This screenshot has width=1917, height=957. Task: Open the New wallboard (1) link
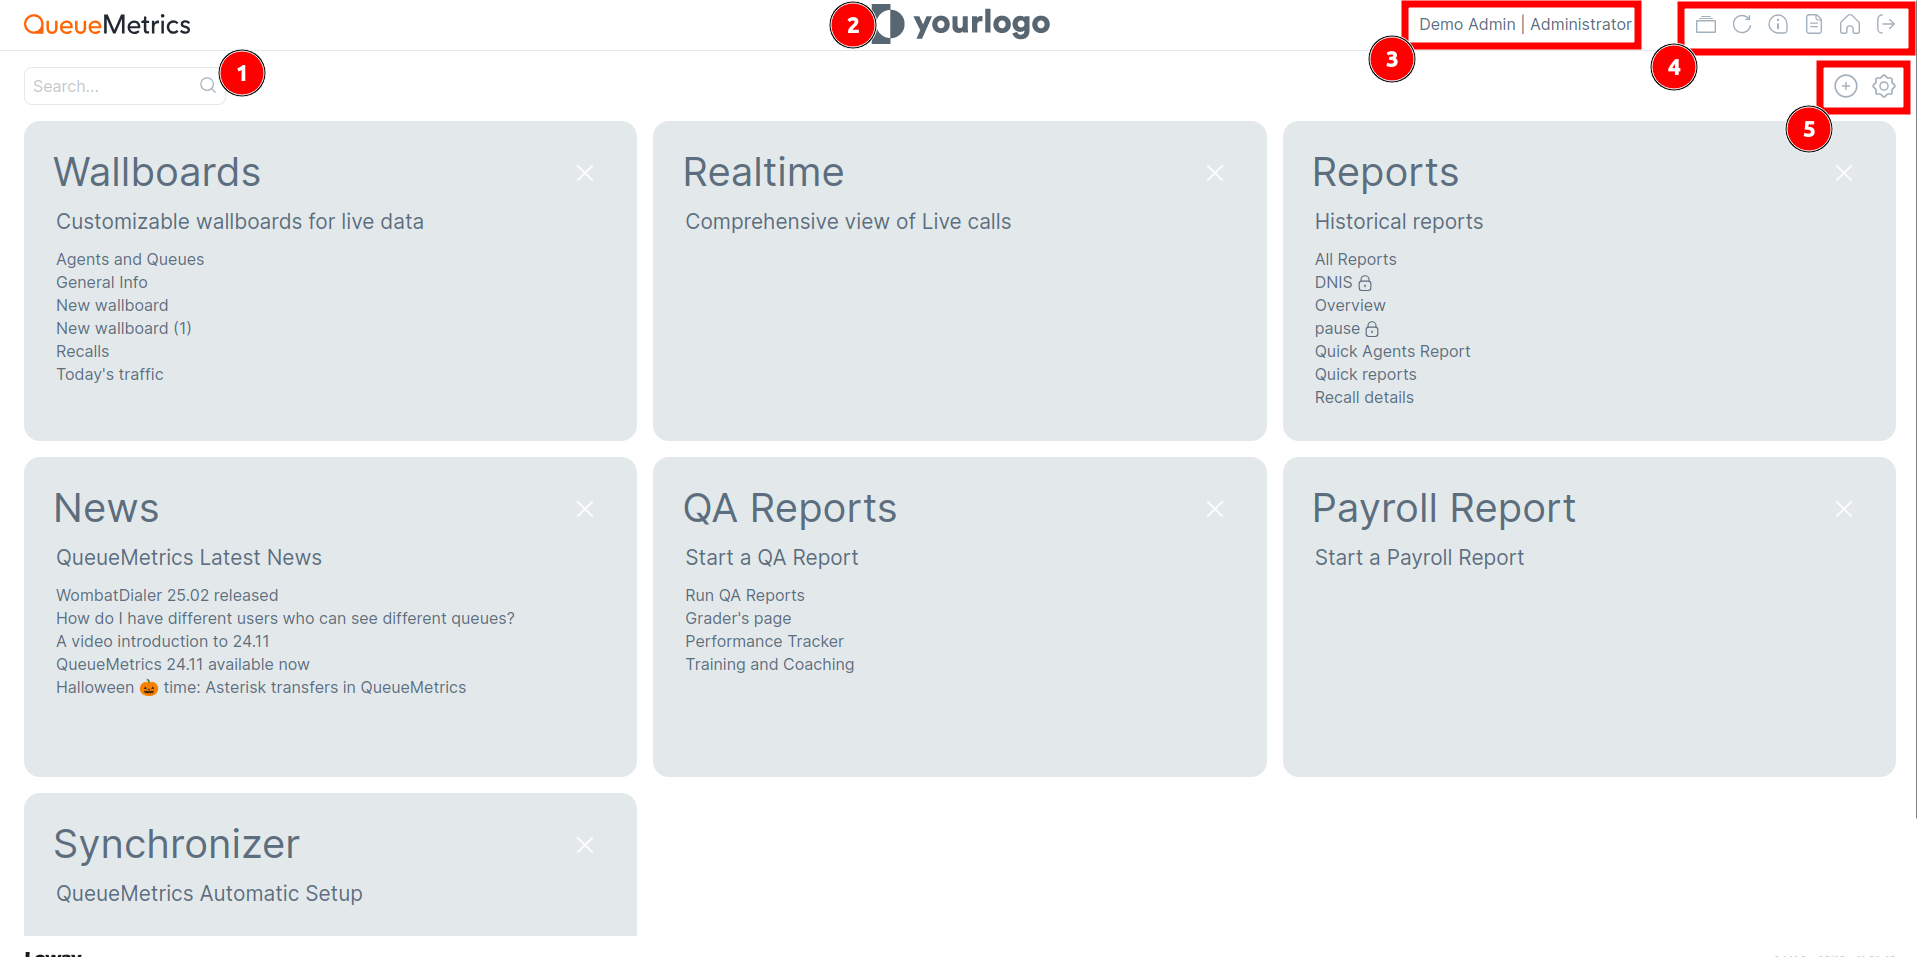coord(124,328)
